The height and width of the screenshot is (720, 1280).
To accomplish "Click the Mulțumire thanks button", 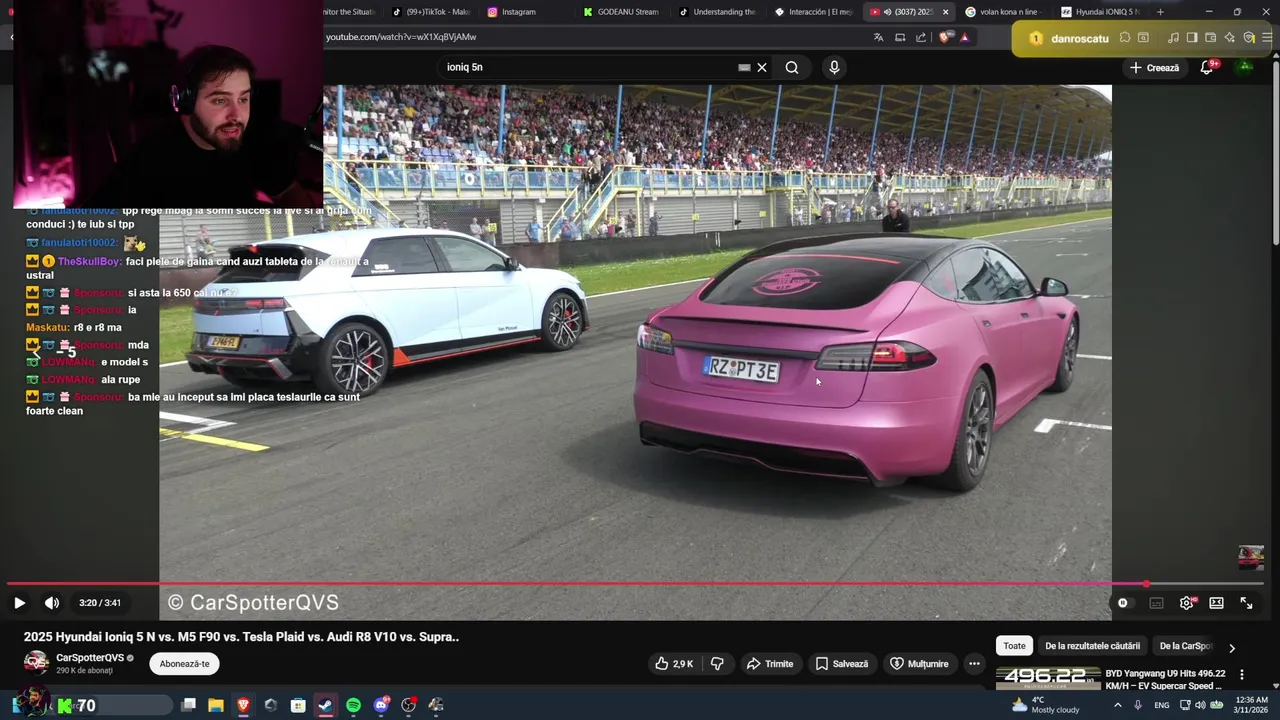I will point(919,664).
